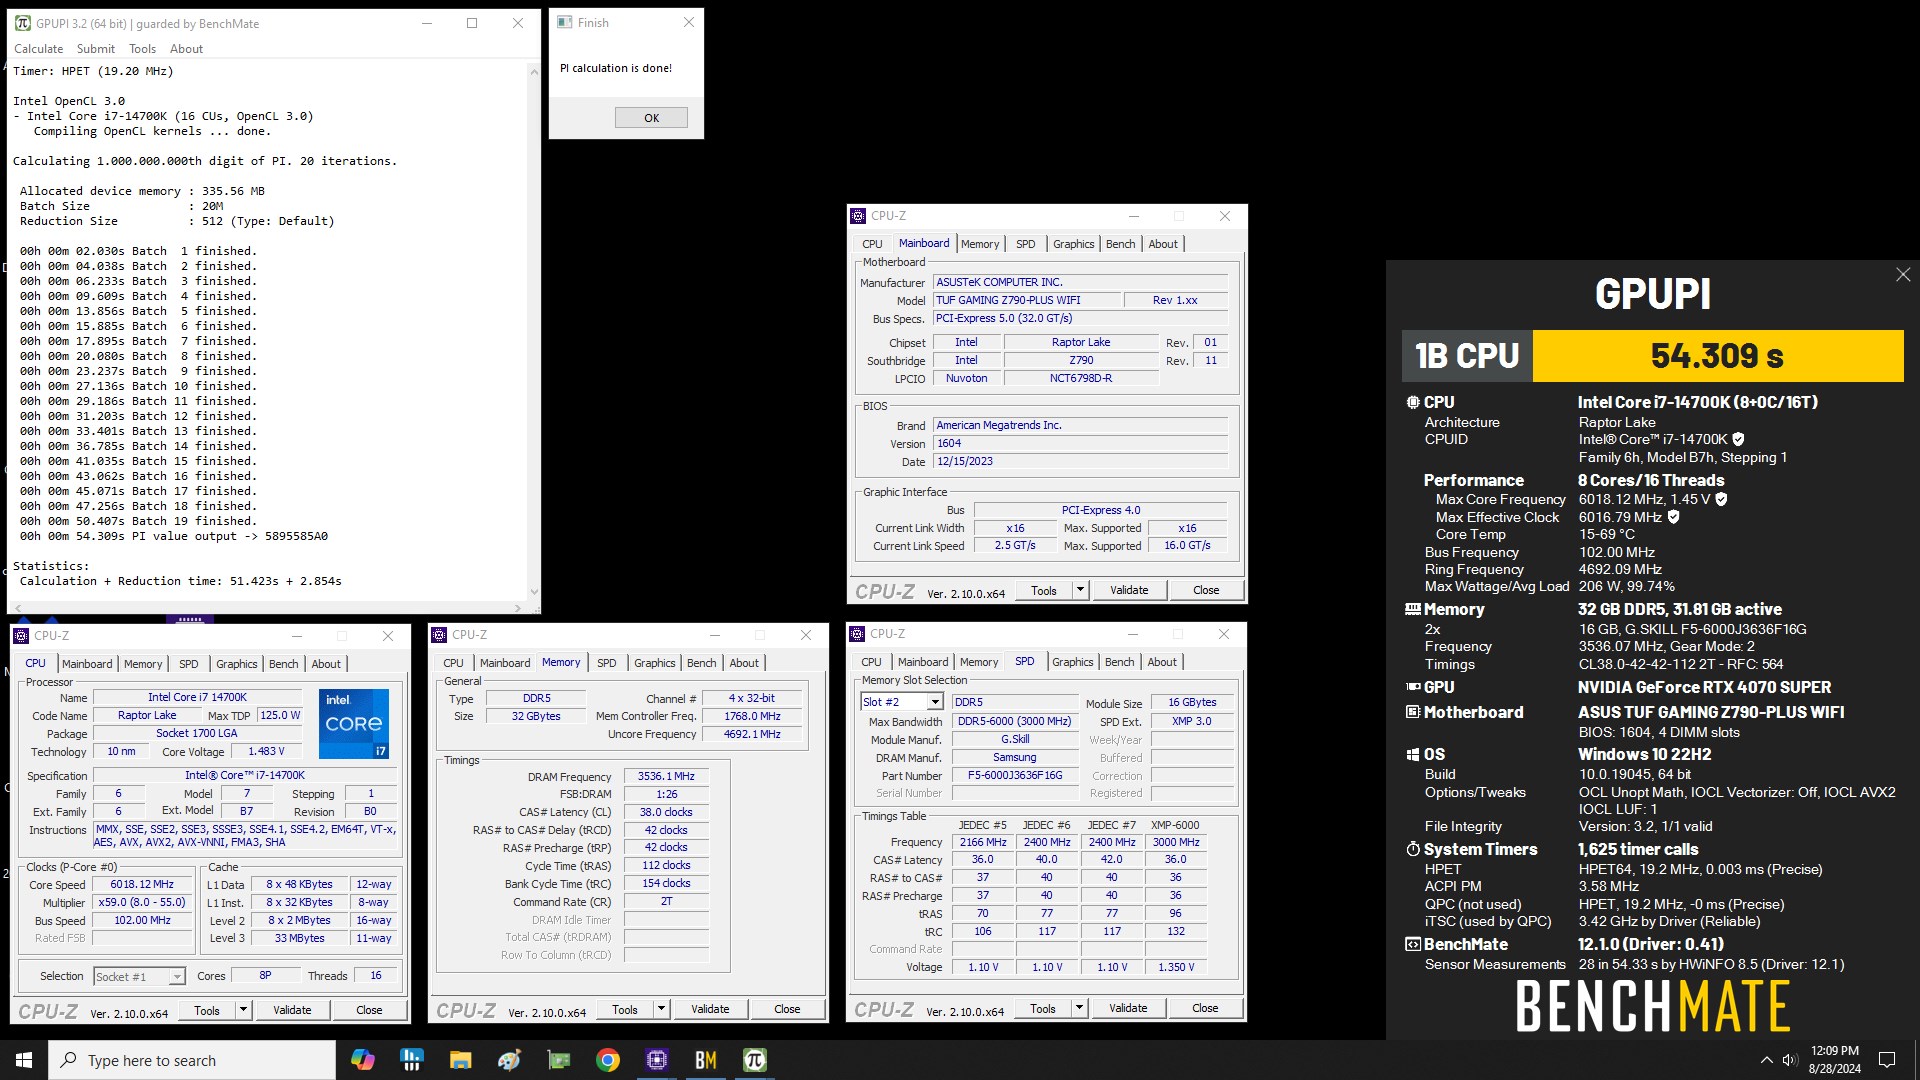
Task: Click the Close button in CPU tab window
Action: [369, 1010]
